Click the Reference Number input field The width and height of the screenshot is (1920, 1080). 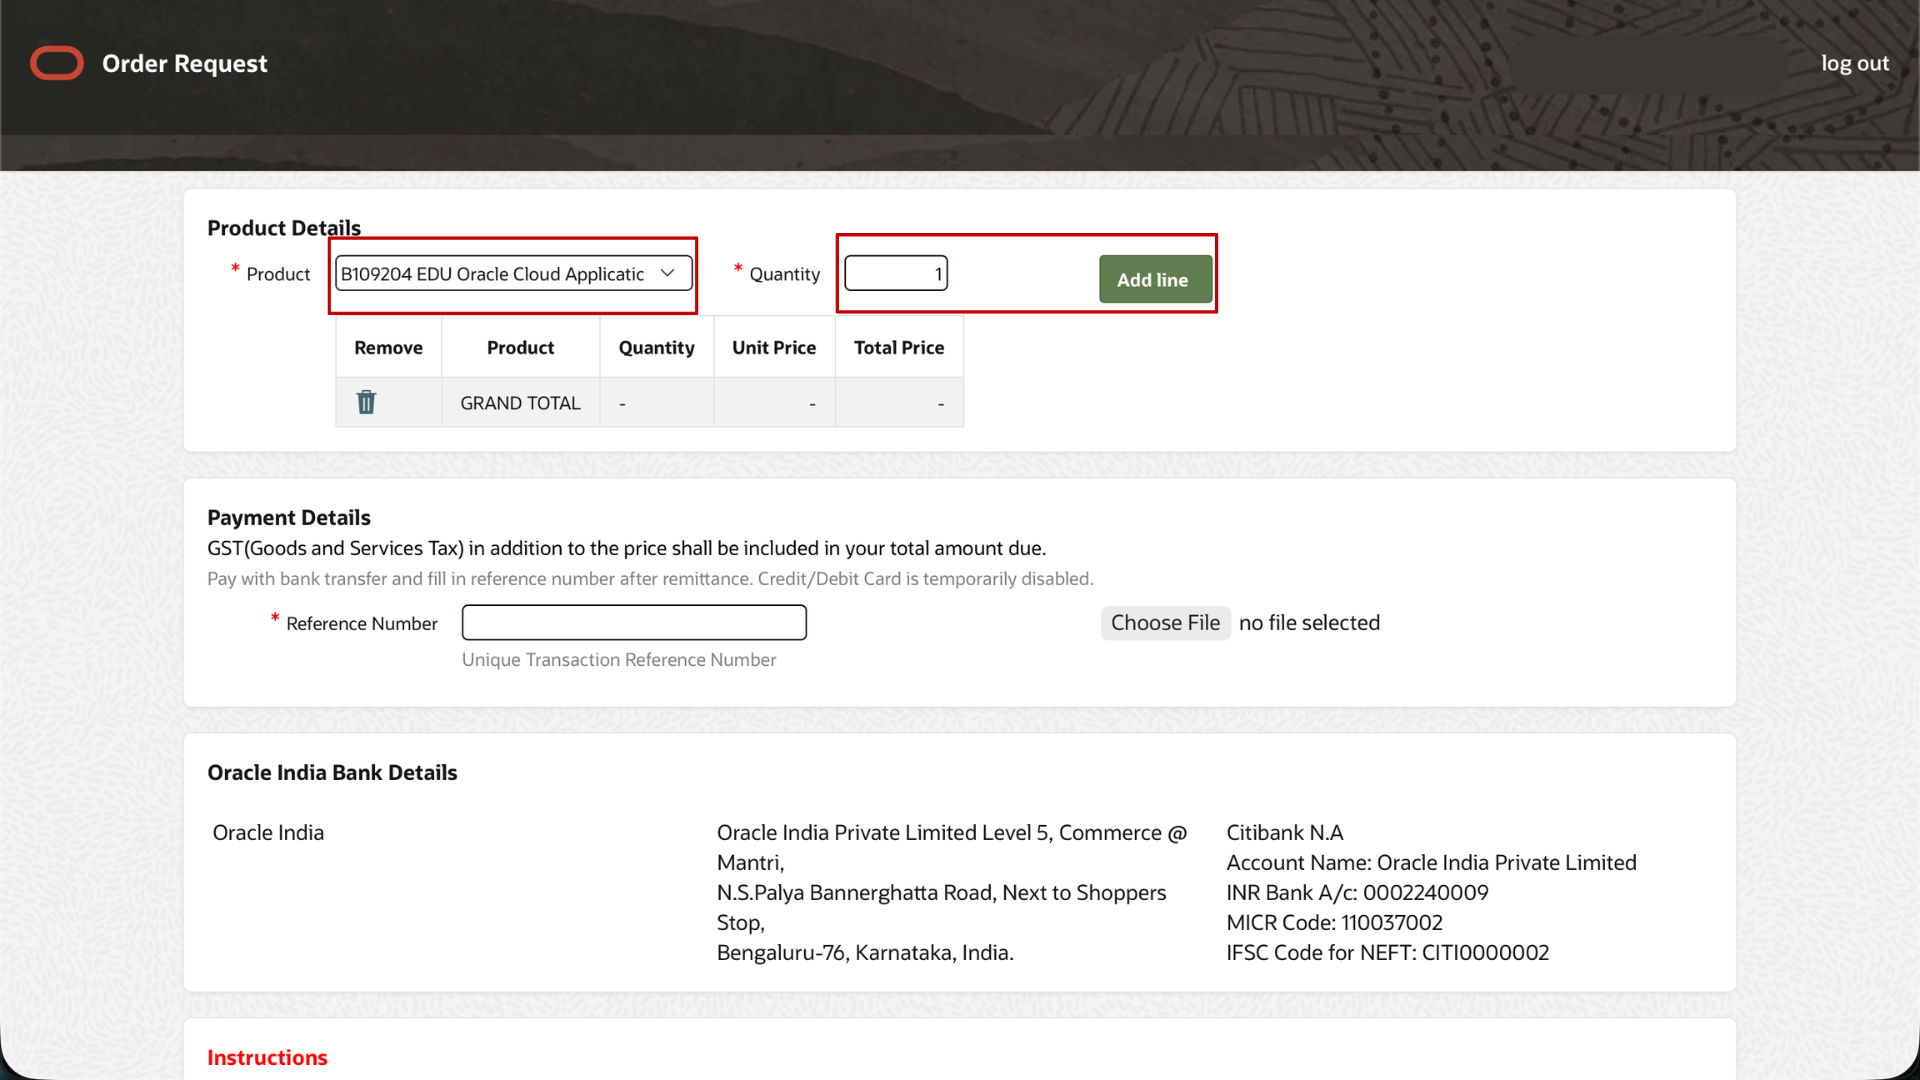[634, 622]
